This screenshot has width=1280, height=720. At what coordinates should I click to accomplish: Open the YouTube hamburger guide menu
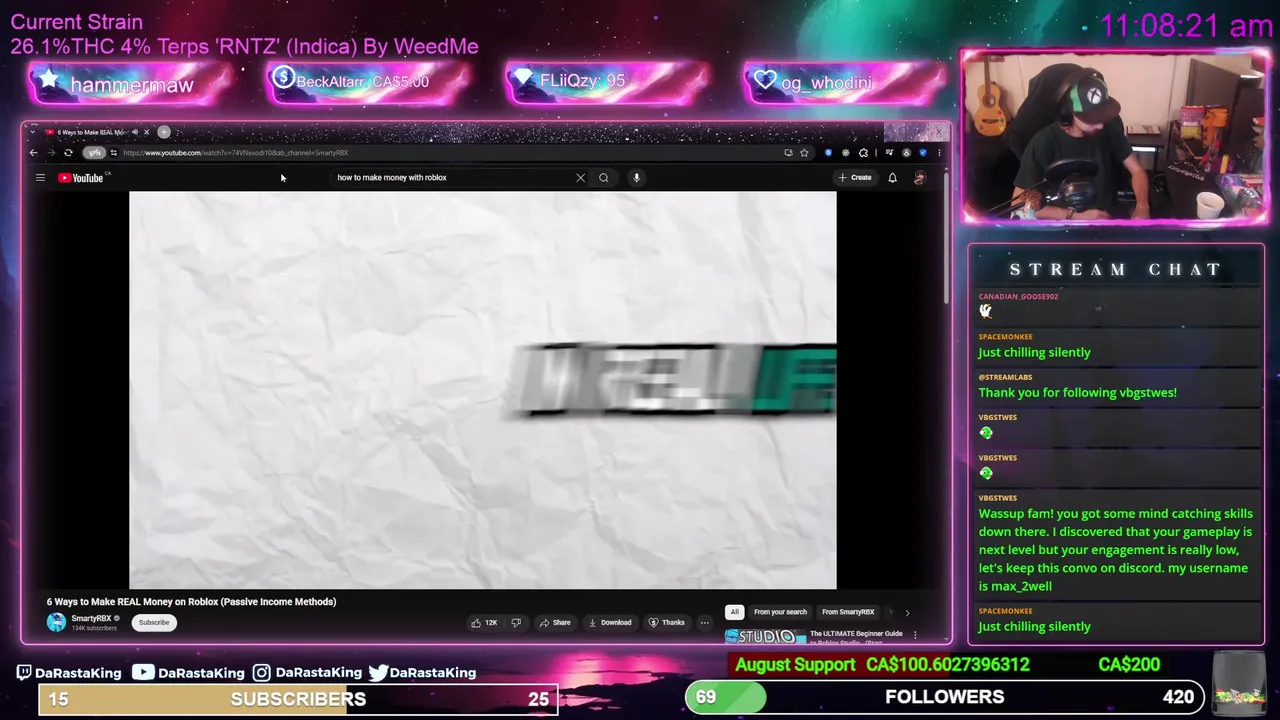point(40,178)
